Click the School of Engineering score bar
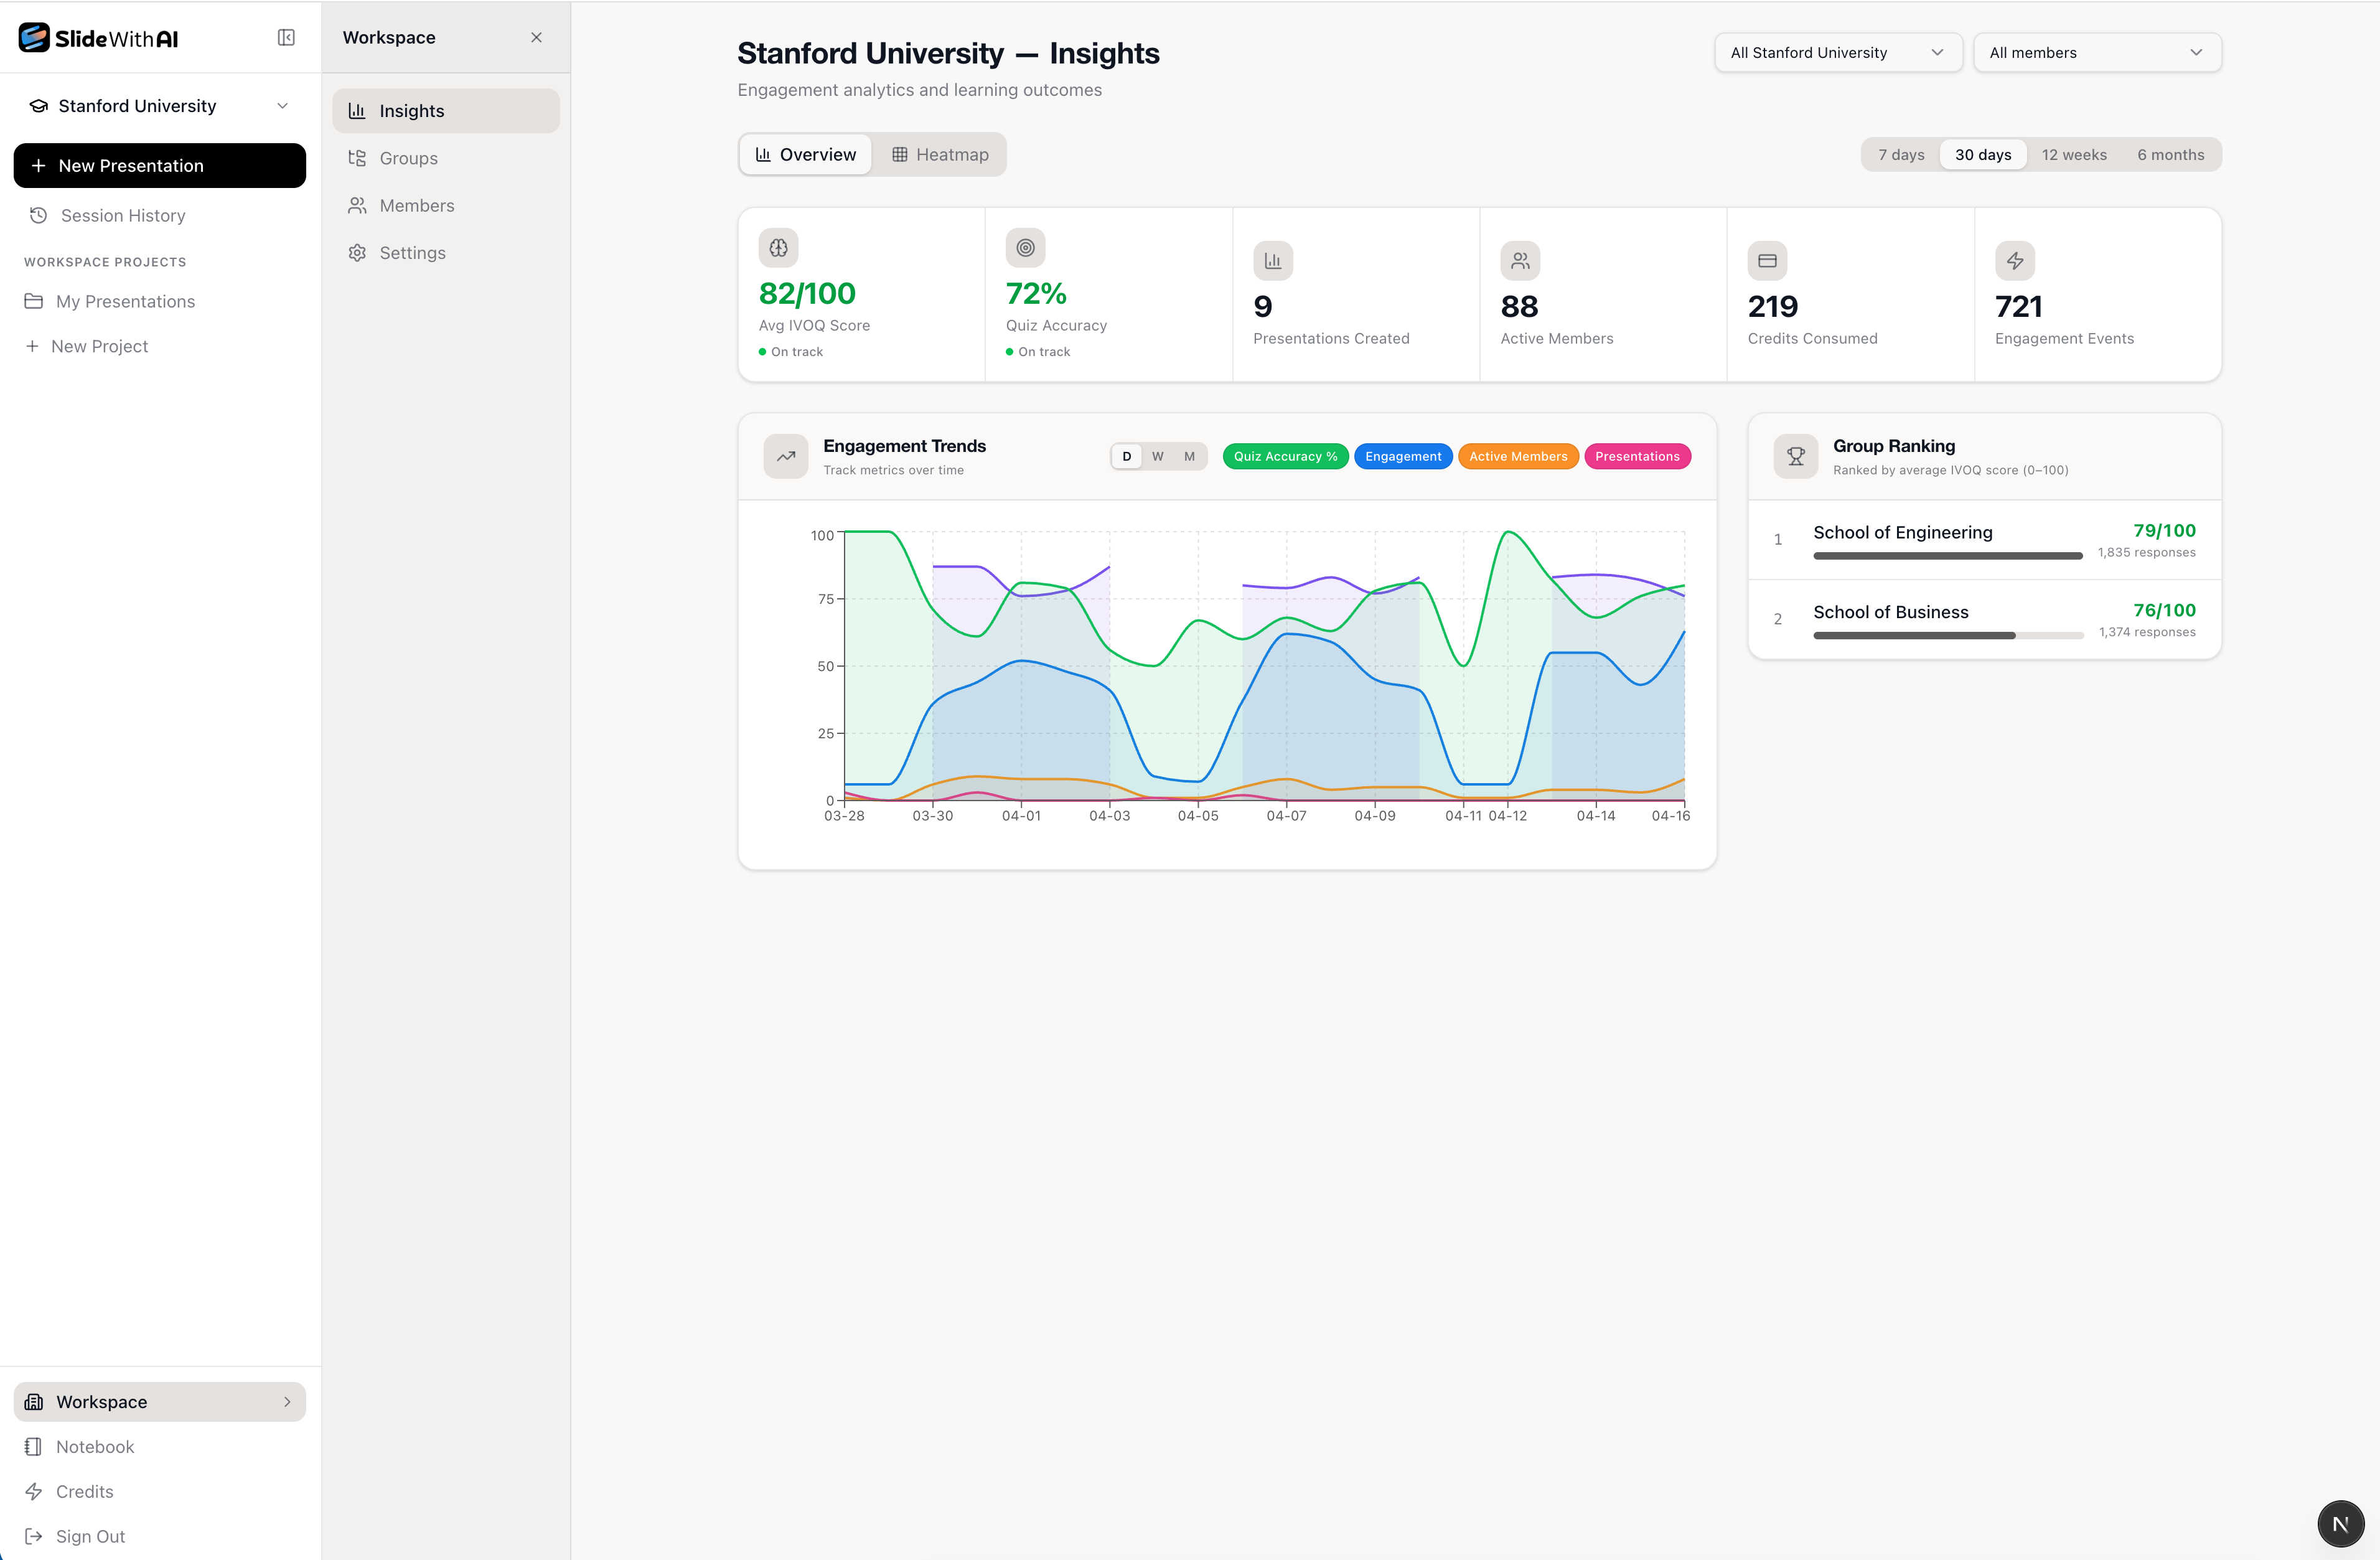Viewport: 2380px width, 1560px height. click(x=1947, y=556)
